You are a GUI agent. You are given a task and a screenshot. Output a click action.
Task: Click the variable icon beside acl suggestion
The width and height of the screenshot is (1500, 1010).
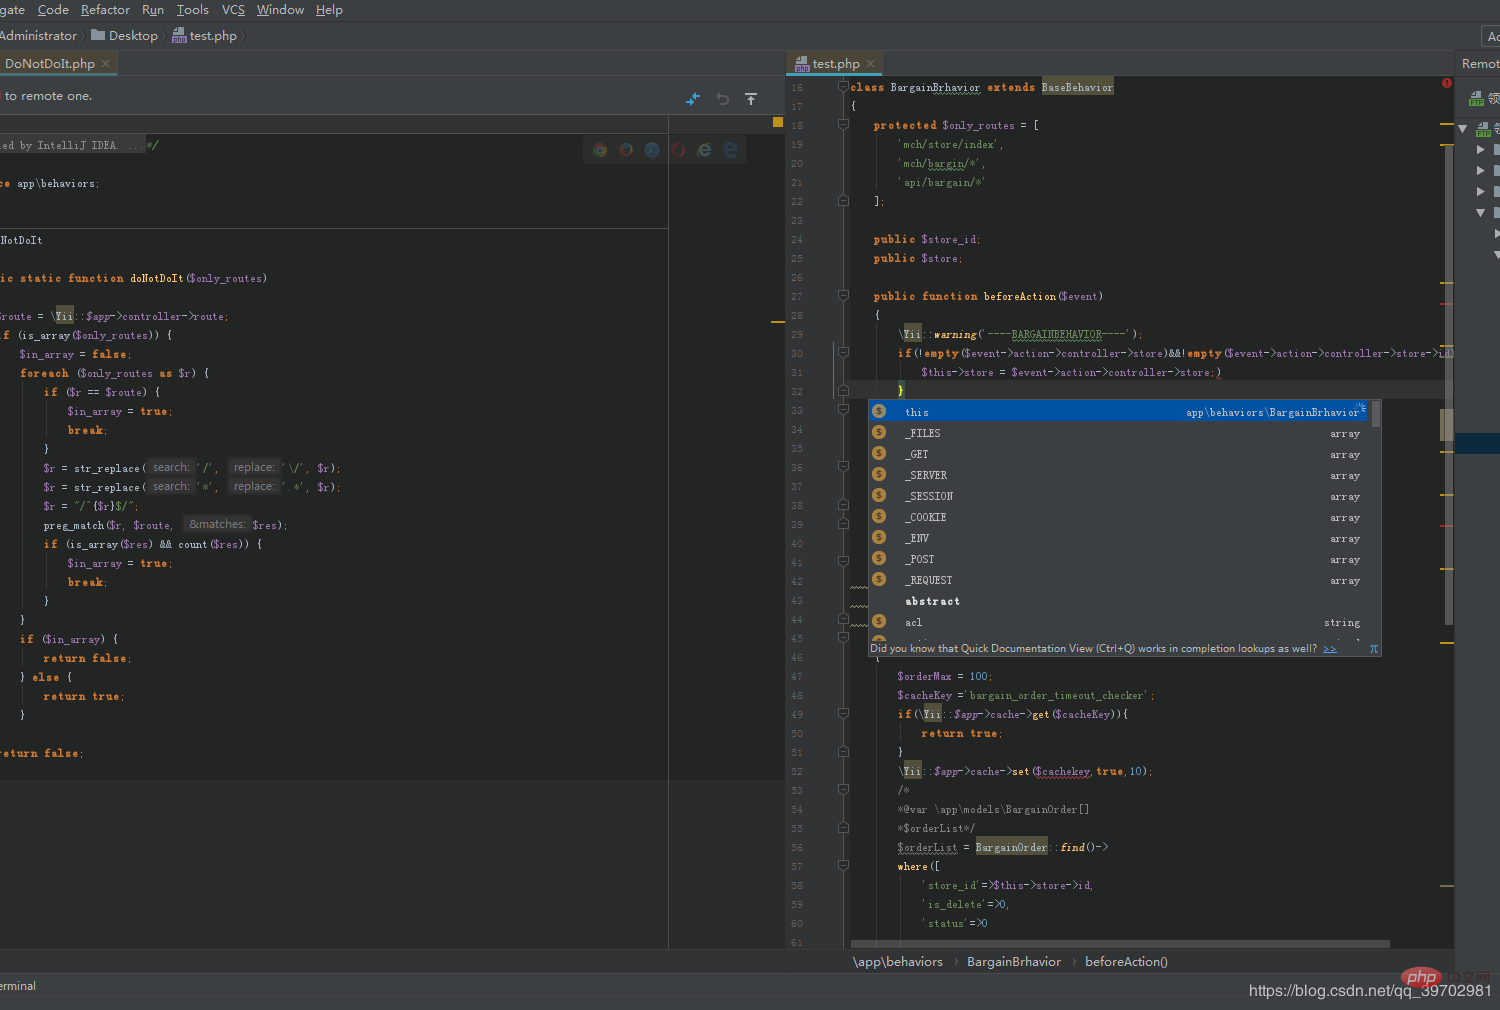pyautogui.click(x=879, y=621)
